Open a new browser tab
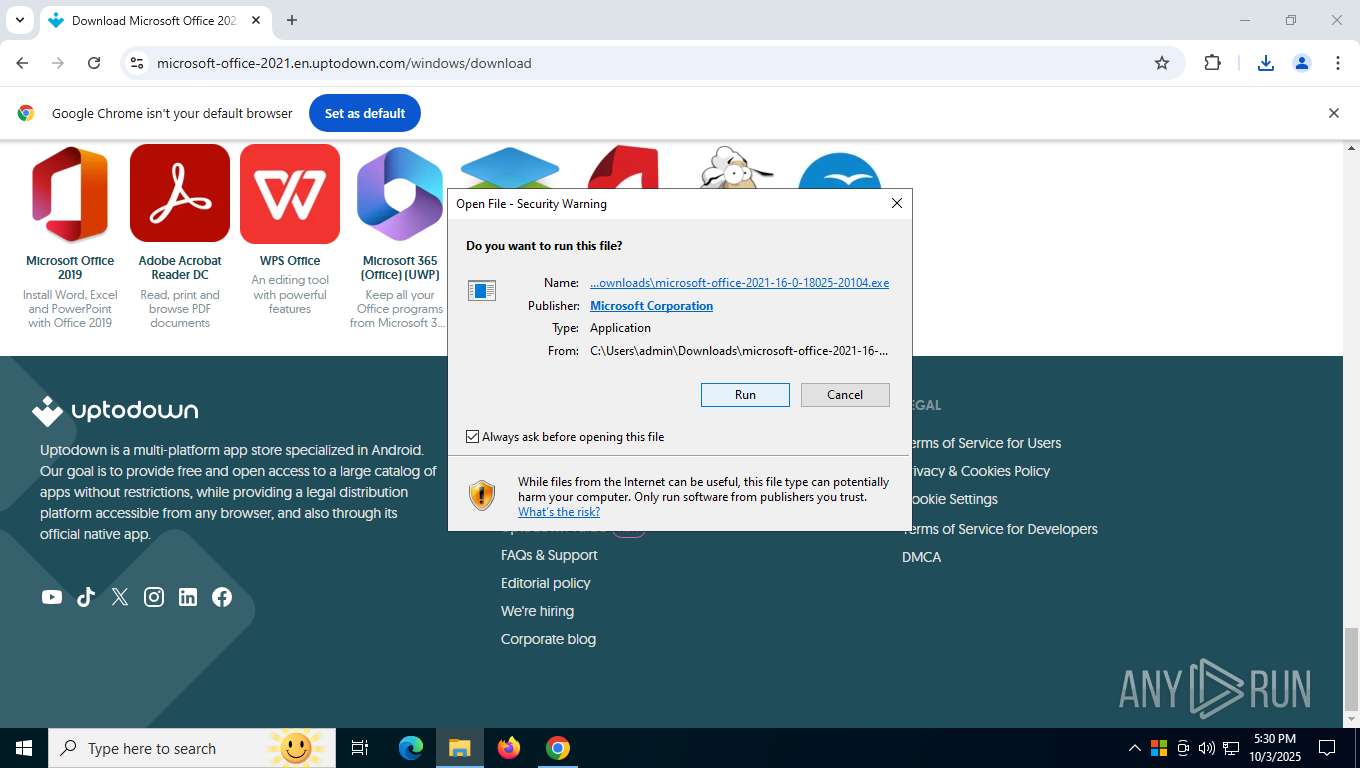Viewport: 1360px width, 768px height. tap(292, 20)
